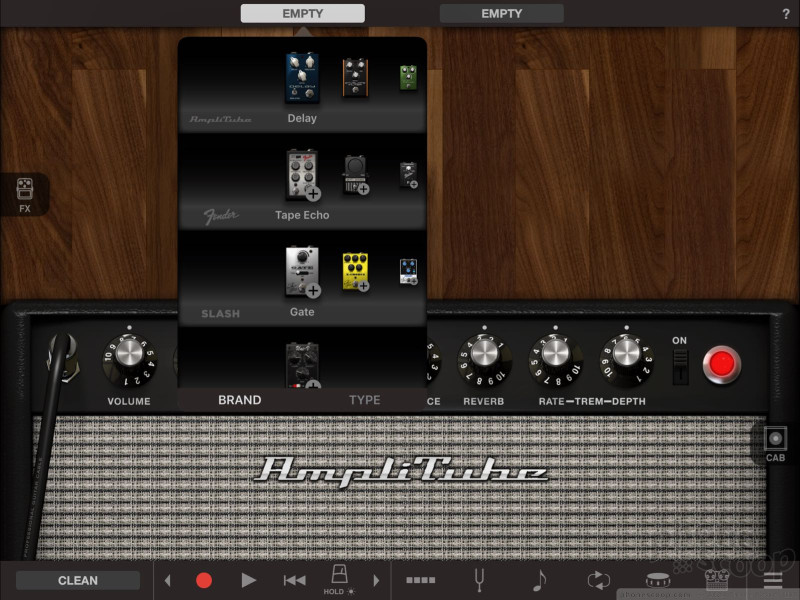800x600 pixels.
Task: Select the black and orange AmpliTube pedal
Action: point(356,78)
